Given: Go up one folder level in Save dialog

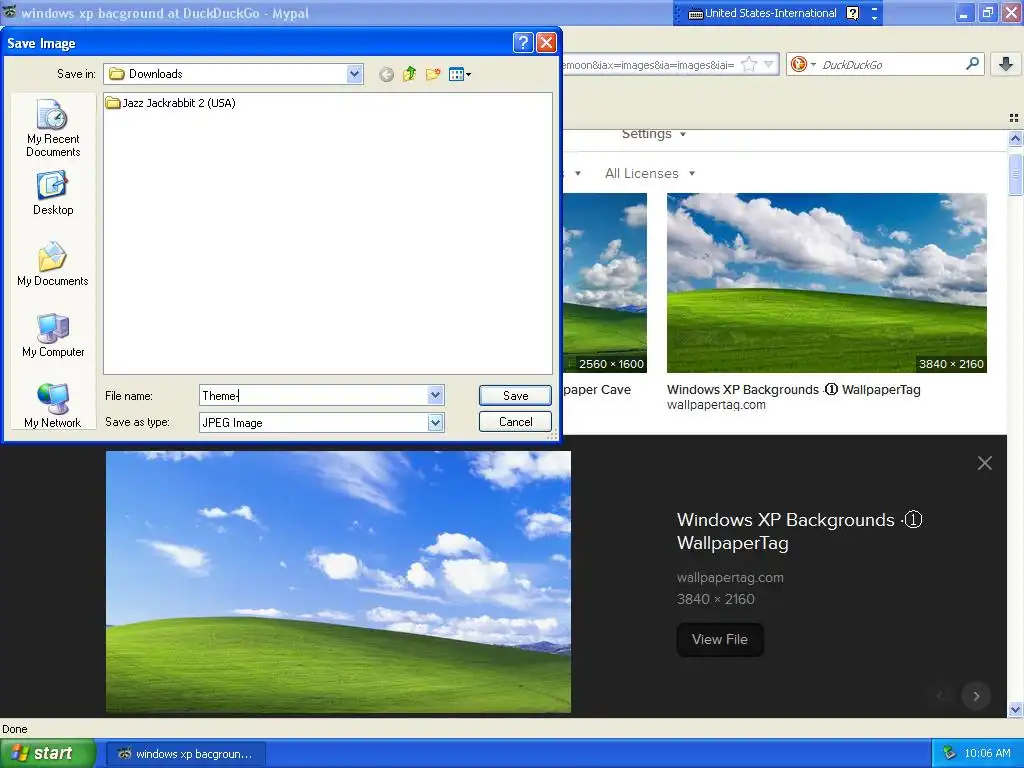Looking at the screenshot, I should point(409,74).
